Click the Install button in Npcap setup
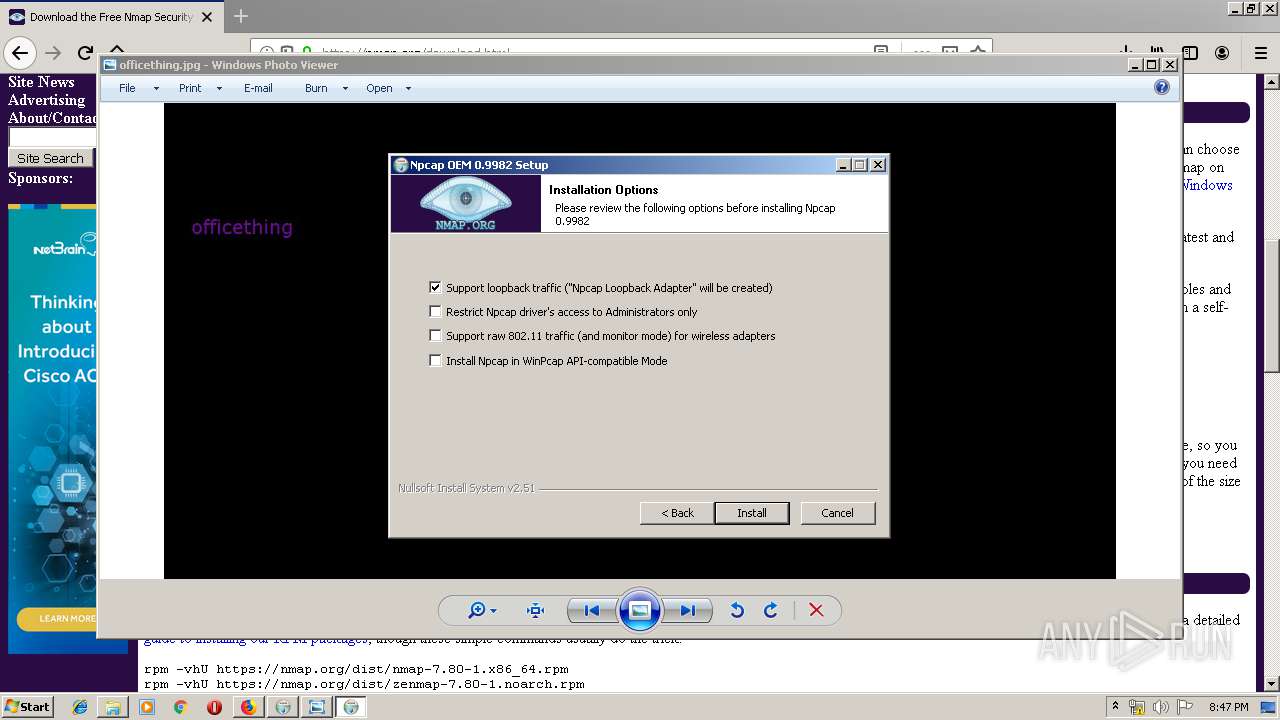The image size is (1280, 720). coord(752,513)
